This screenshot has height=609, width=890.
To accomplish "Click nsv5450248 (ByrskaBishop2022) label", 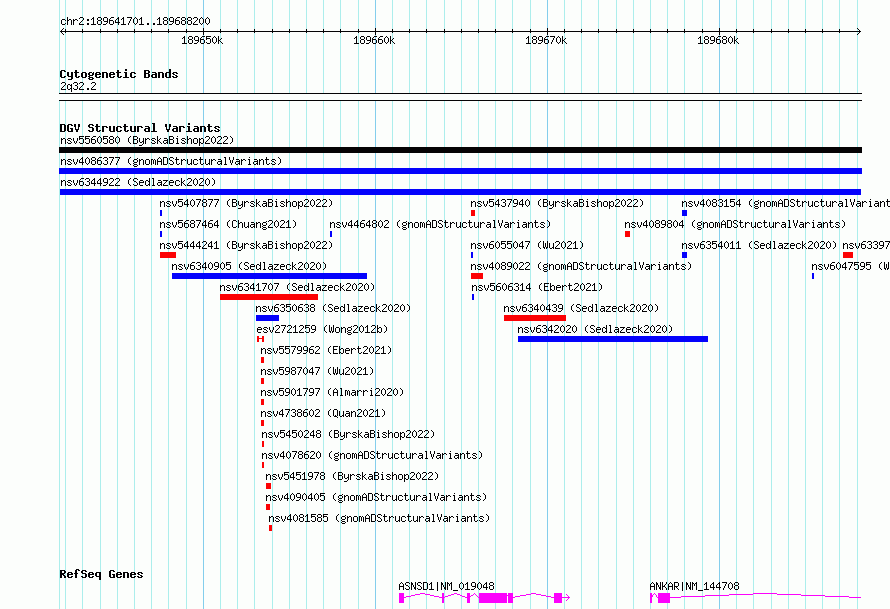I will 348,434.
